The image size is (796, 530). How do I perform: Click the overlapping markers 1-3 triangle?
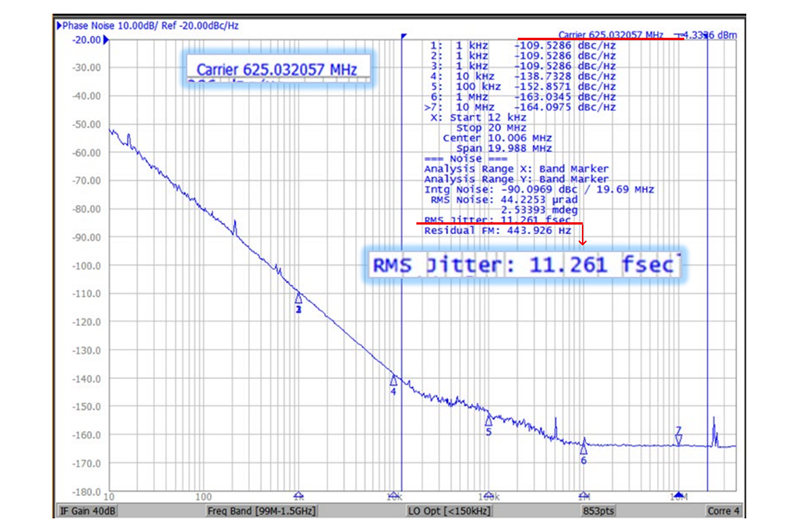pyautogui.click(x=298, y=298)
